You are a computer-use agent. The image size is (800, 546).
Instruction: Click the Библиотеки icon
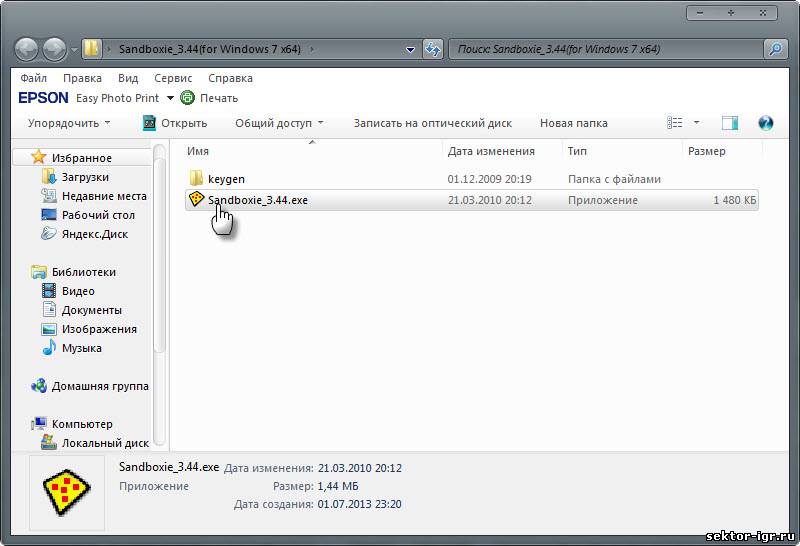pos(39,271)
